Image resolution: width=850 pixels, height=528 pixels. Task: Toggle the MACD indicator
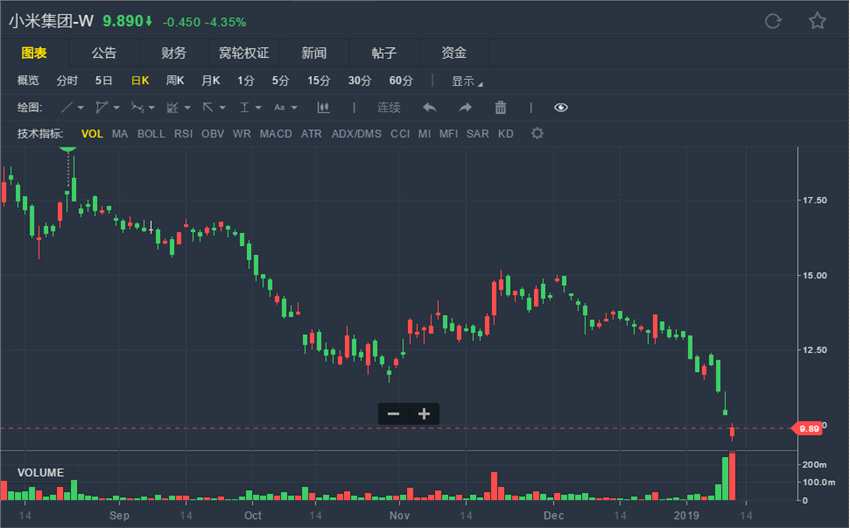[276, 133]
